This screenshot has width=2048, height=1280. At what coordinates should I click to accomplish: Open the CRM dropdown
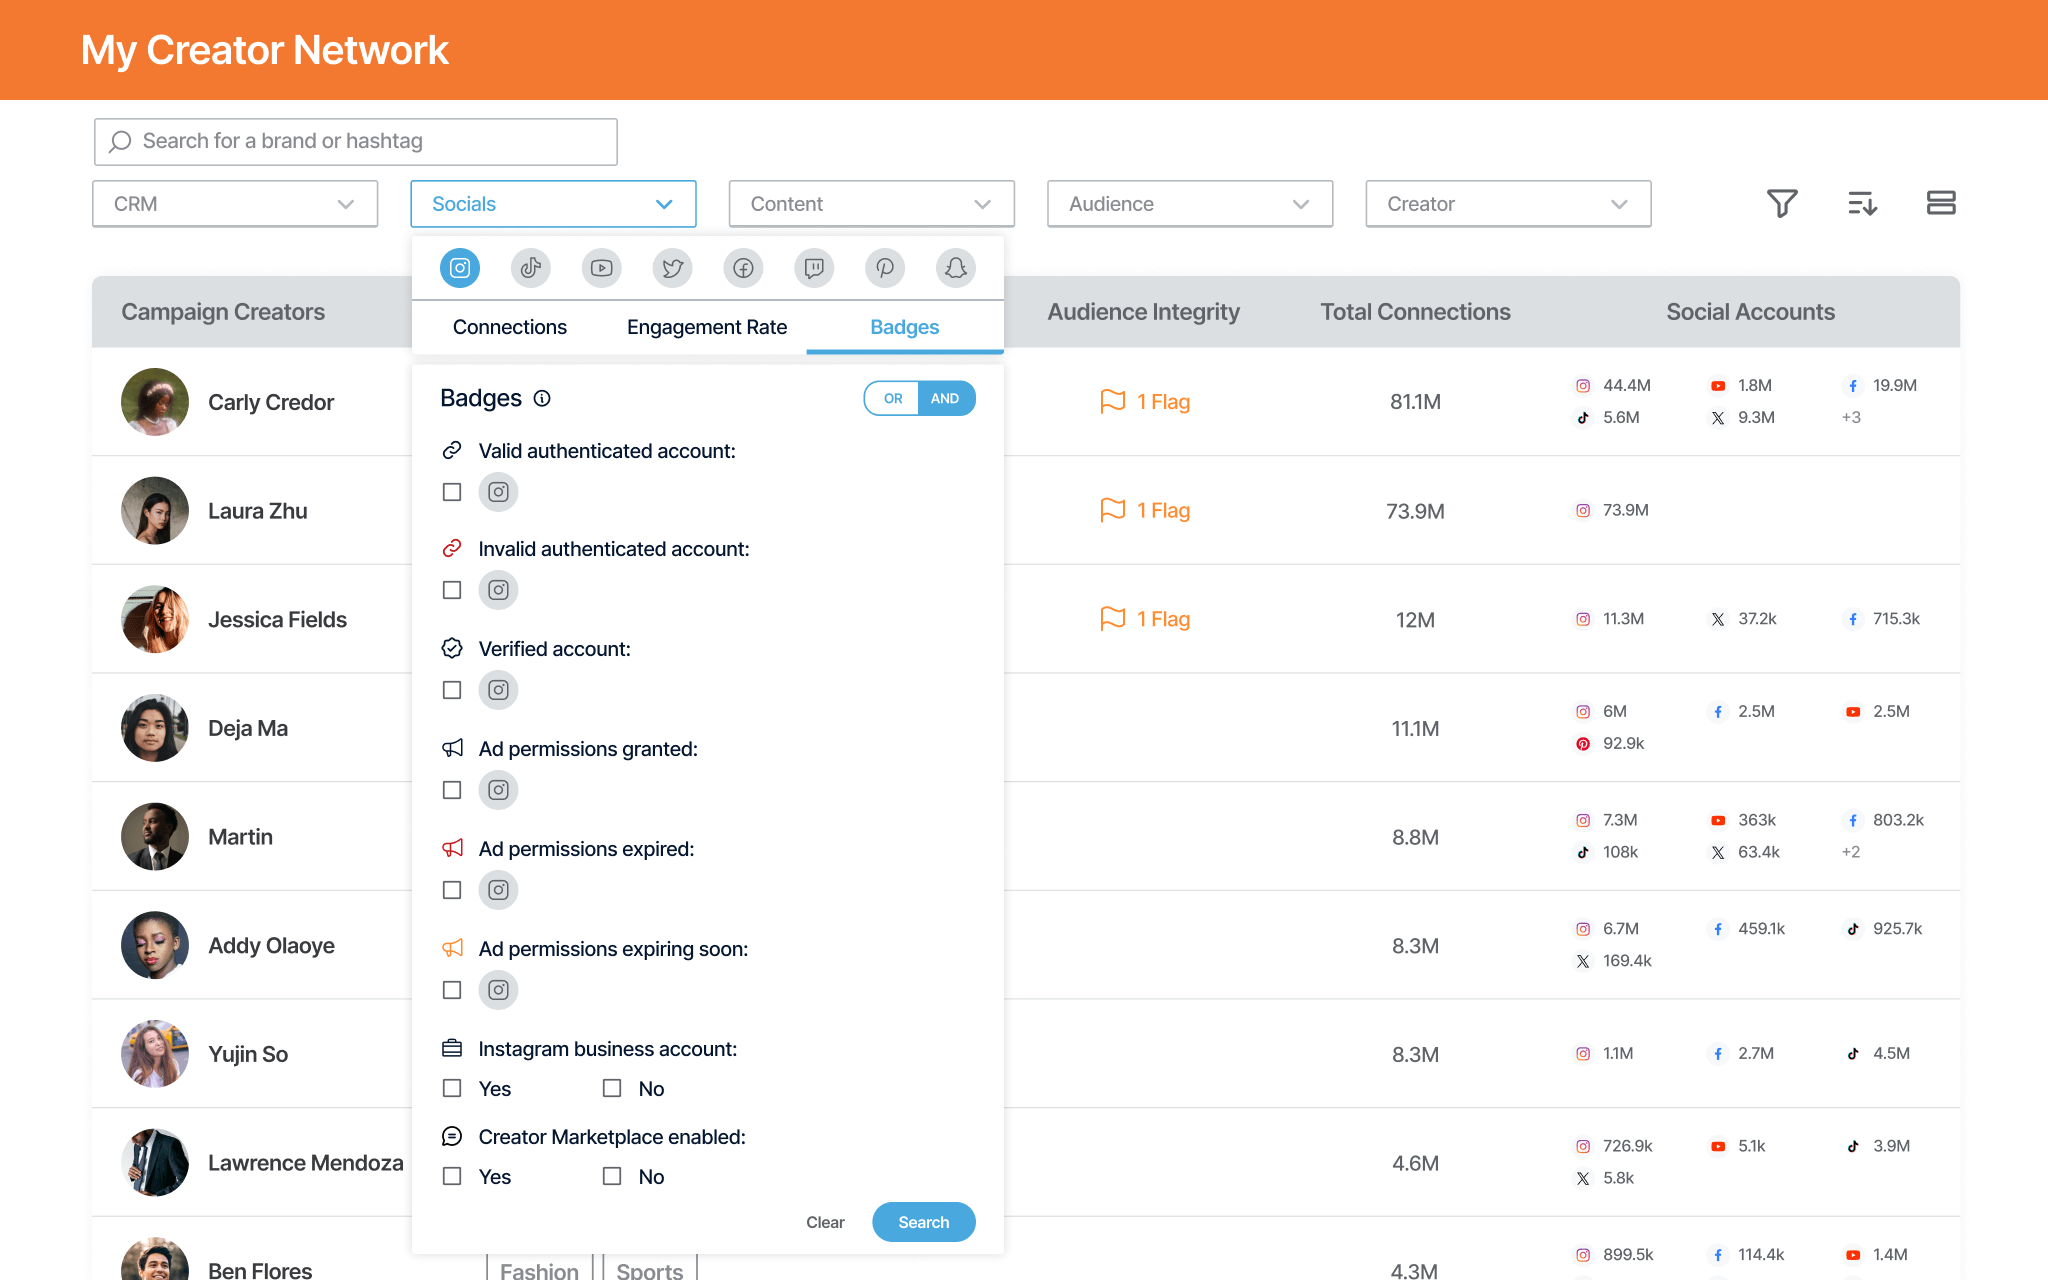pyautogui.click(x=235, y=204)
